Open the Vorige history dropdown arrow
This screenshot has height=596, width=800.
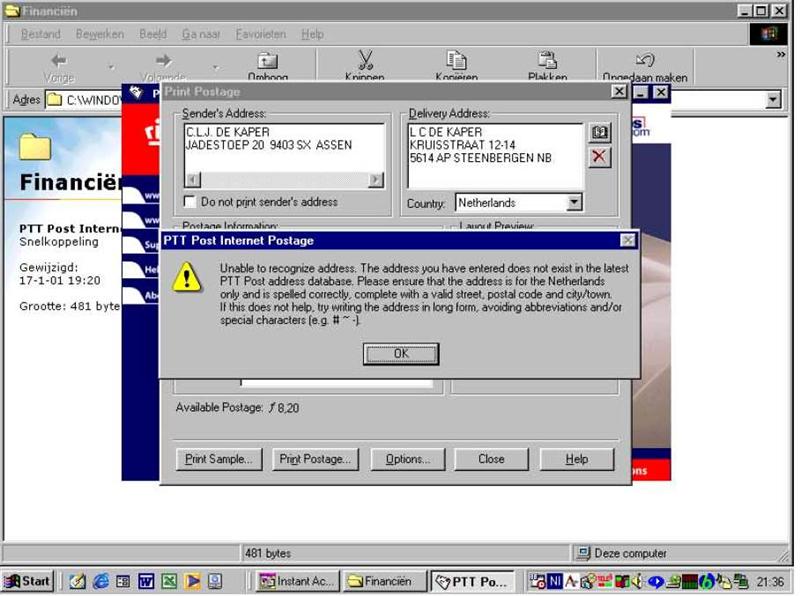point(111,67)
